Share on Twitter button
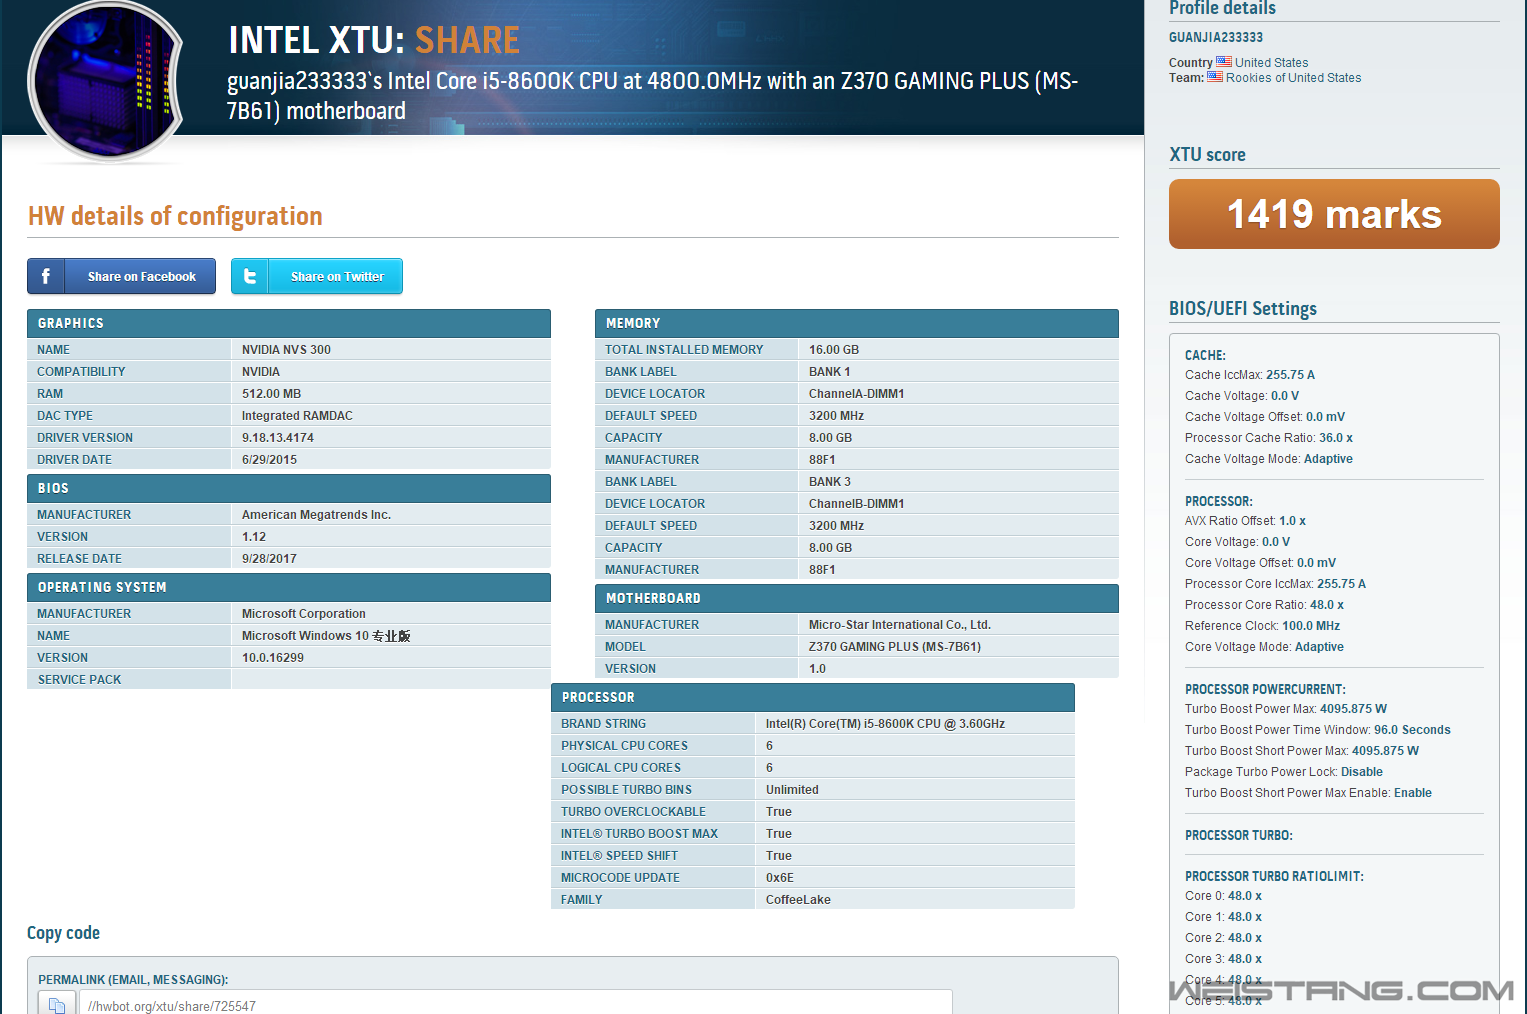This screenshot has height=1014, width=1527. [317, 276]
